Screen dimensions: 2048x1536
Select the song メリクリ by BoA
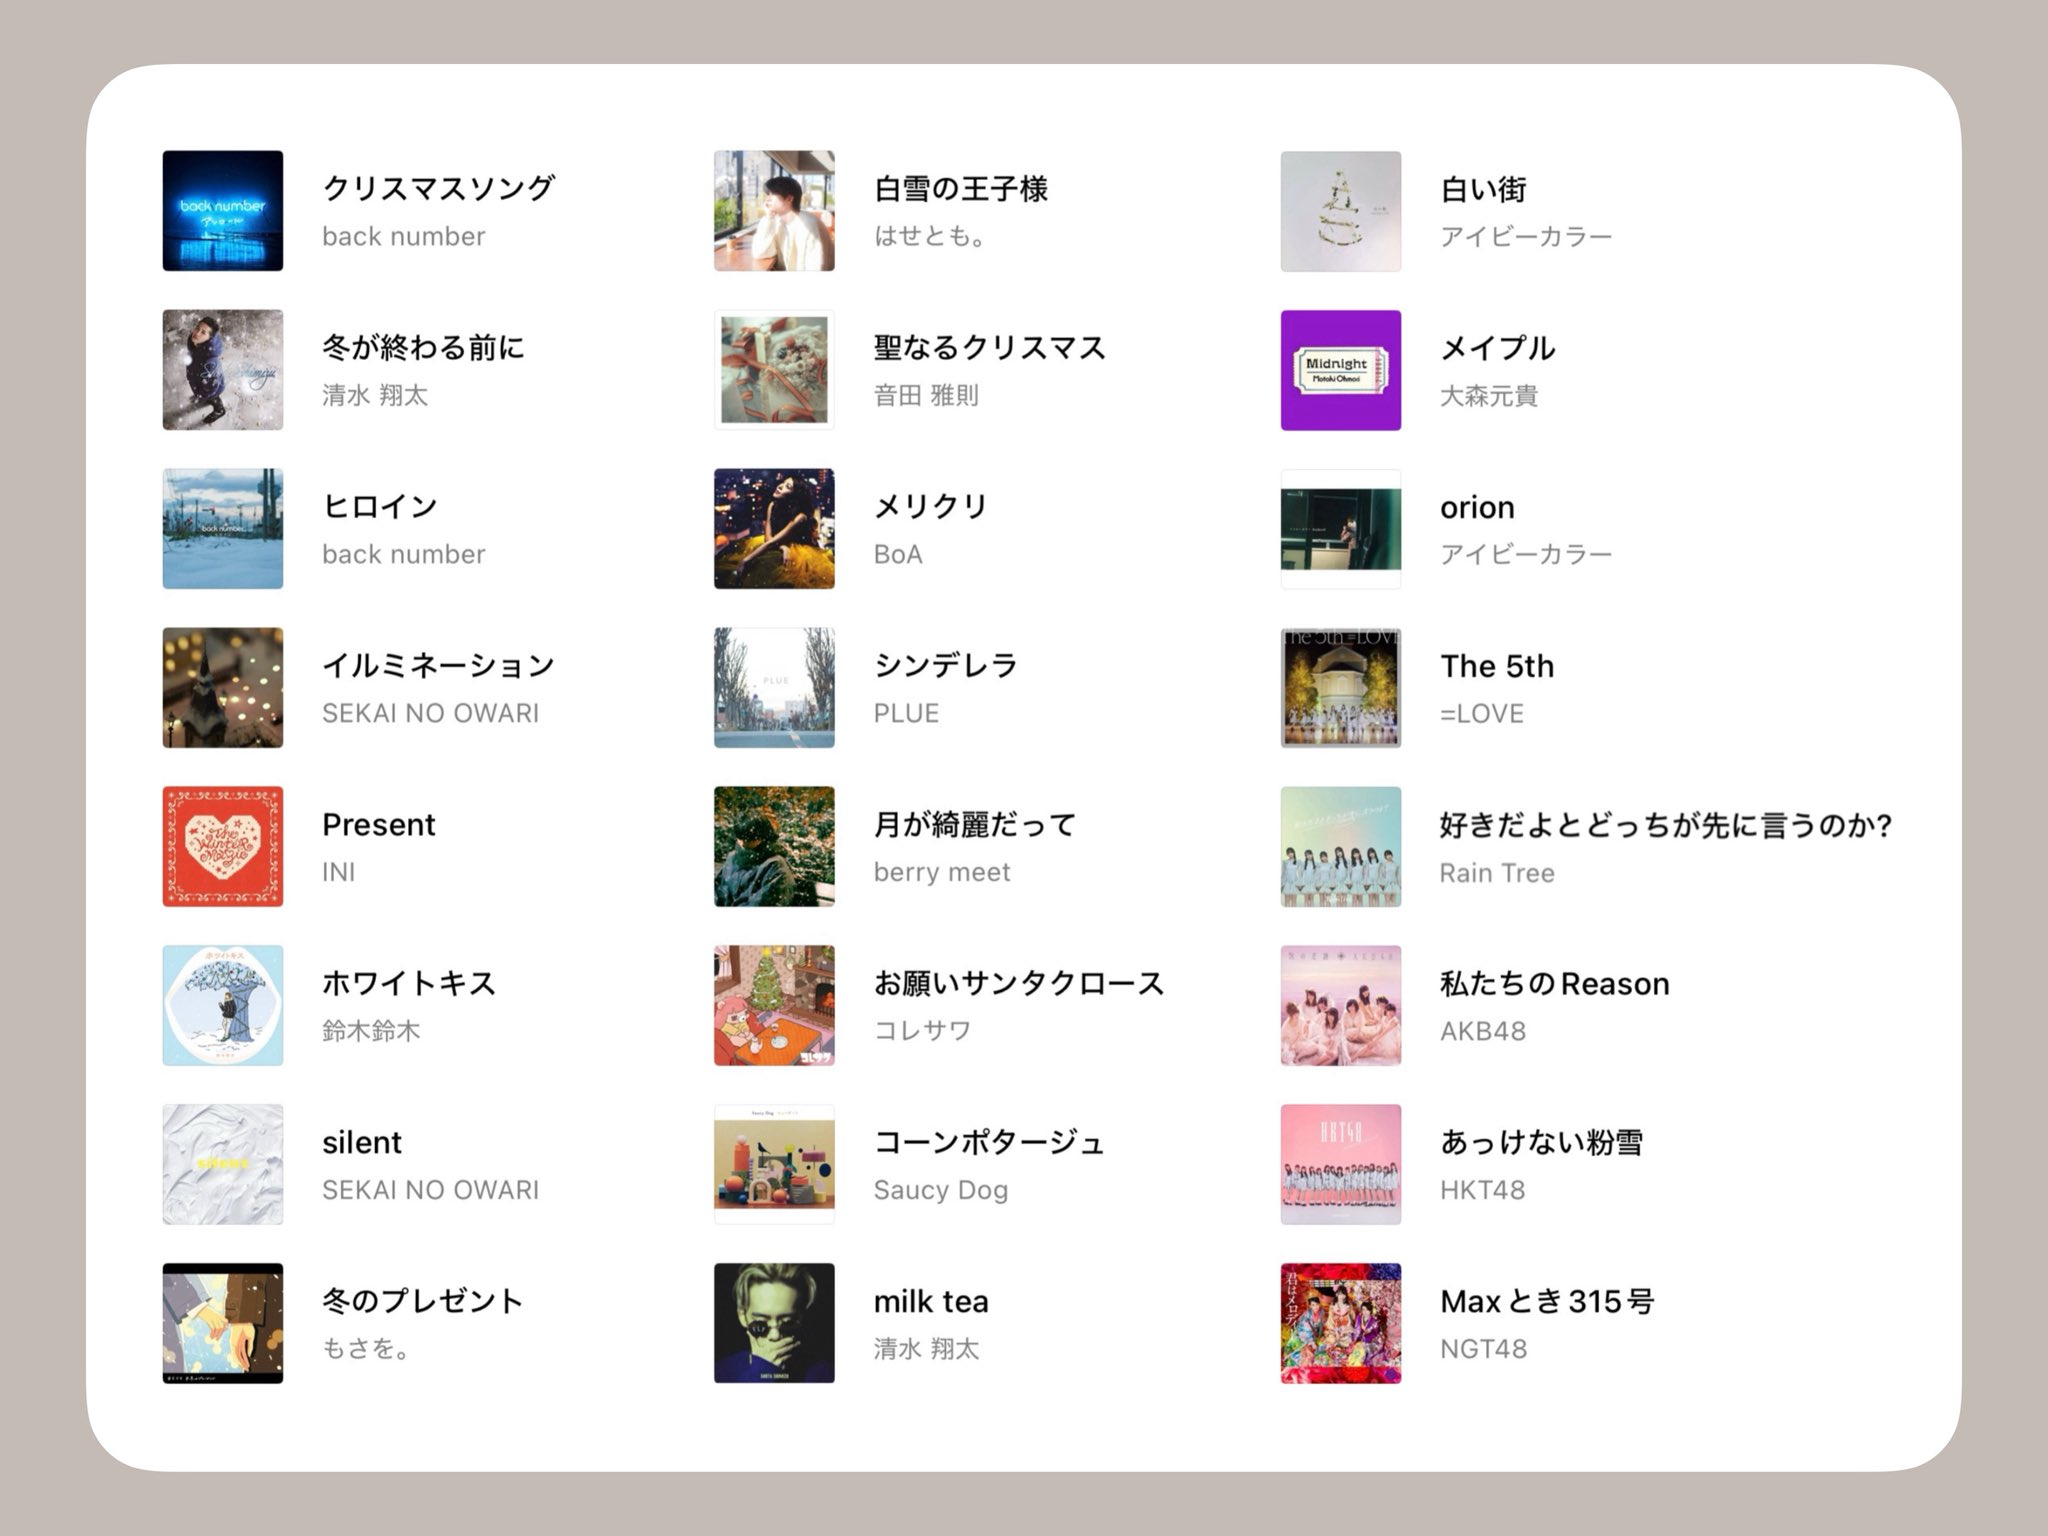tap(930, 506)
